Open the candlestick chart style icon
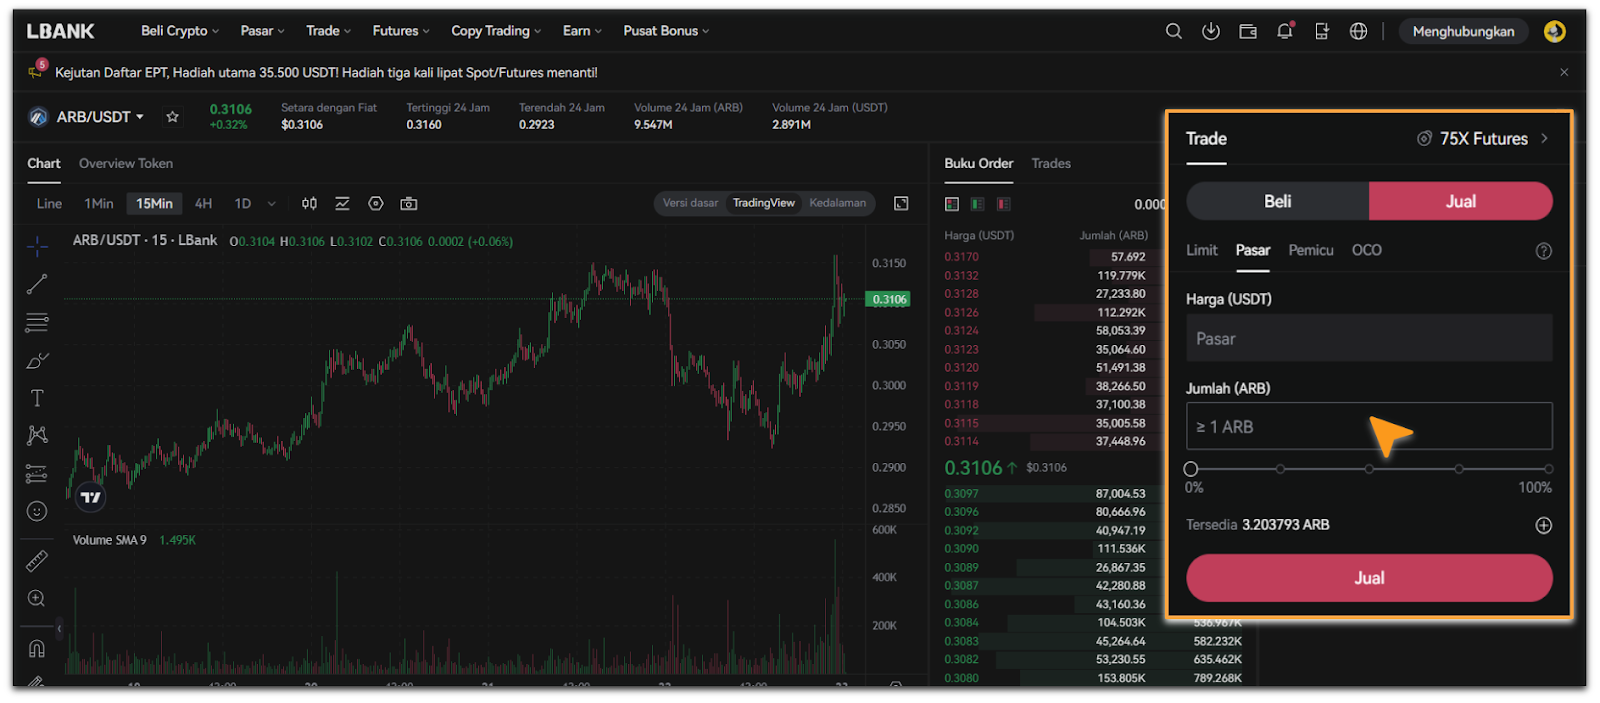1600x703 pixels. point(309,203)
